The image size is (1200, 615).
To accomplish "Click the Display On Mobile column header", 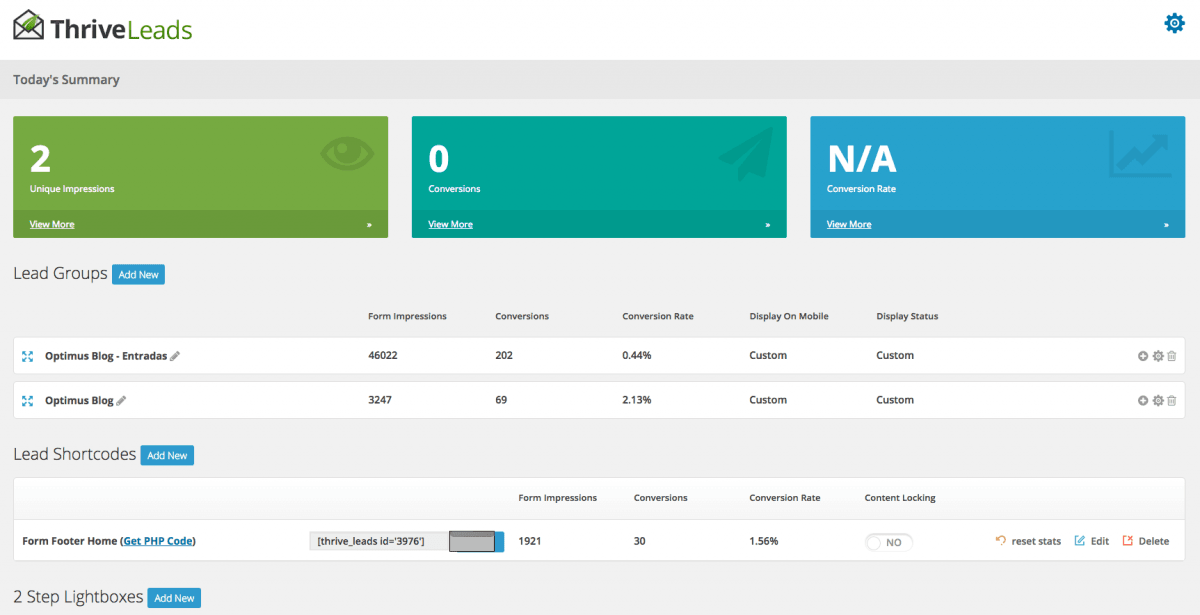I will click(789, 316).
